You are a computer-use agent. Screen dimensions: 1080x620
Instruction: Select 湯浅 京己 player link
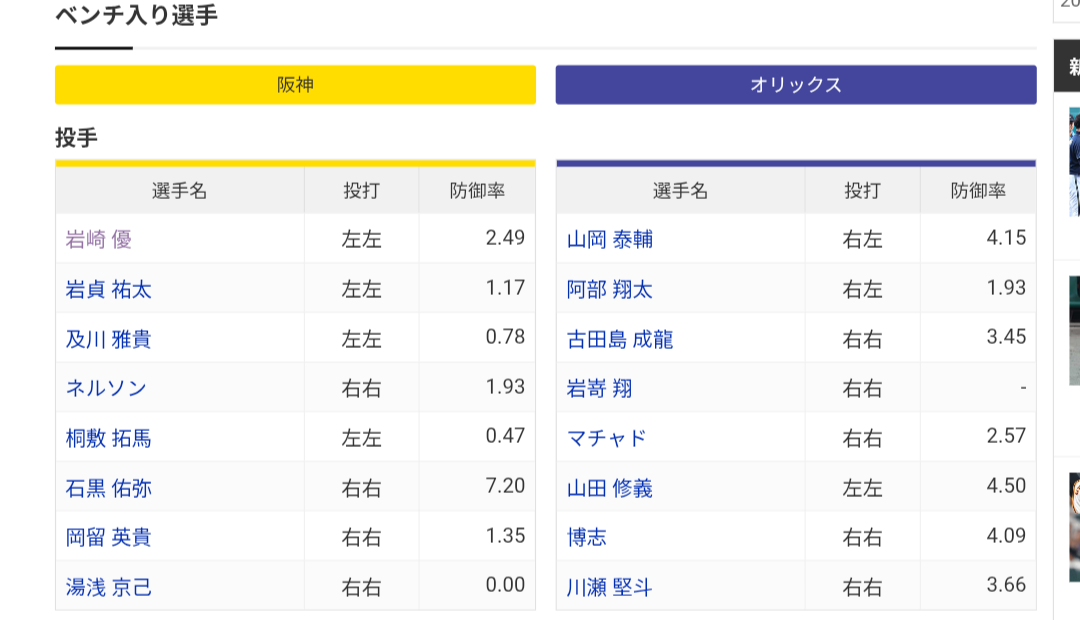[108, 587]
